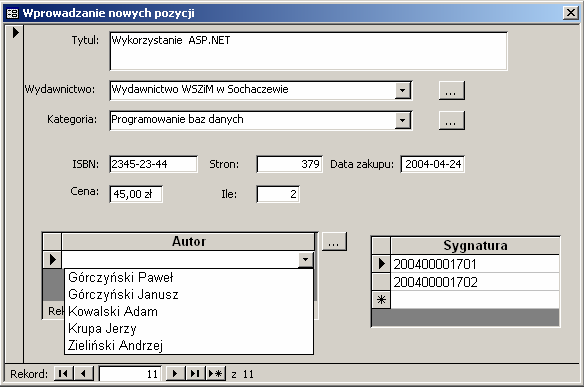Image resolution: width=584 pixels, height=387 pixels.
Task: Collapse the Autor combo box arrow
Action: click(x=305, y=260)
